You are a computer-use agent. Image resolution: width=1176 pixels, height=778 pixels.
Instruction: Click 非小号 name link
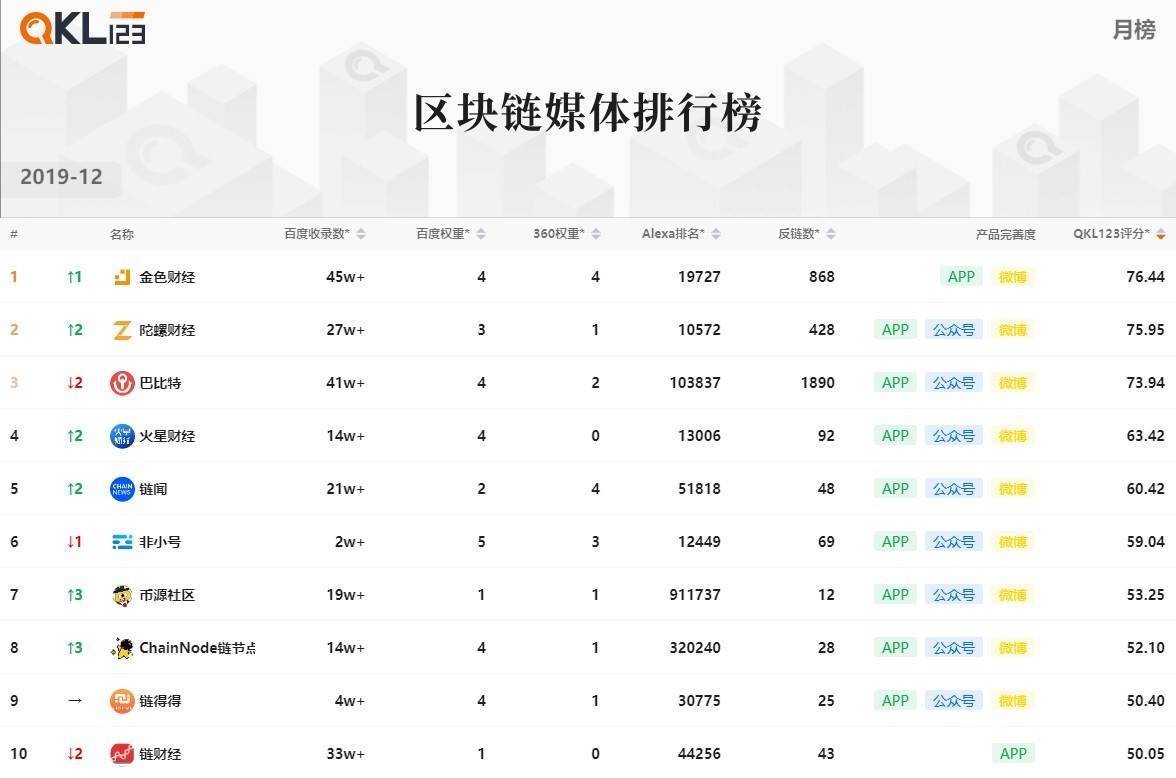coord(160,542)
